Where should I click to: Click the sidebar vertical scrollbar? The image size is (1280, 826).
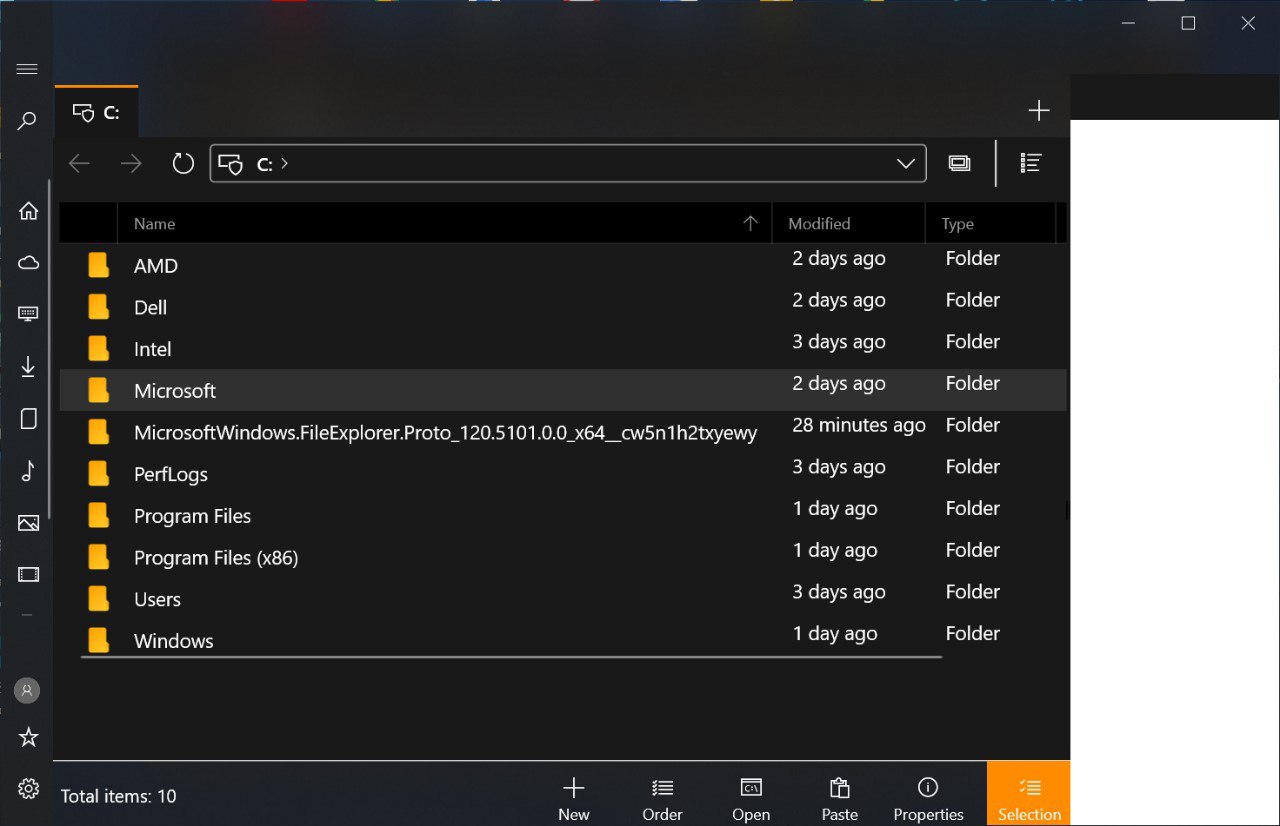[50, 348]
